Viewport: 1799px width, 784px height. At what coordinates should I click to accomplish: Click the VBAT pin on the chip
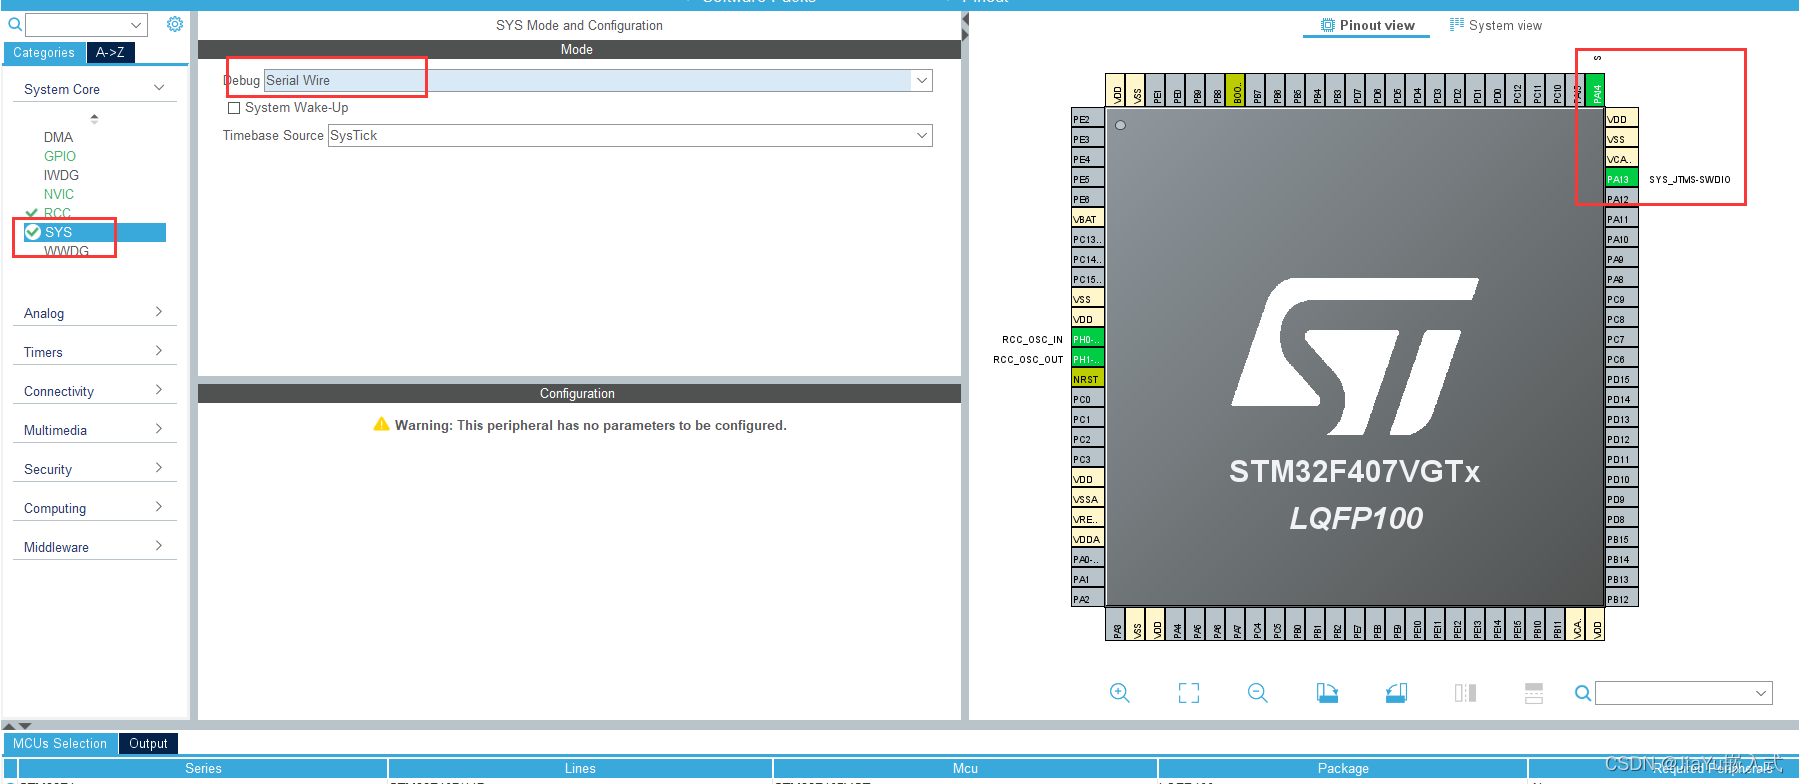pos(1088,219)
